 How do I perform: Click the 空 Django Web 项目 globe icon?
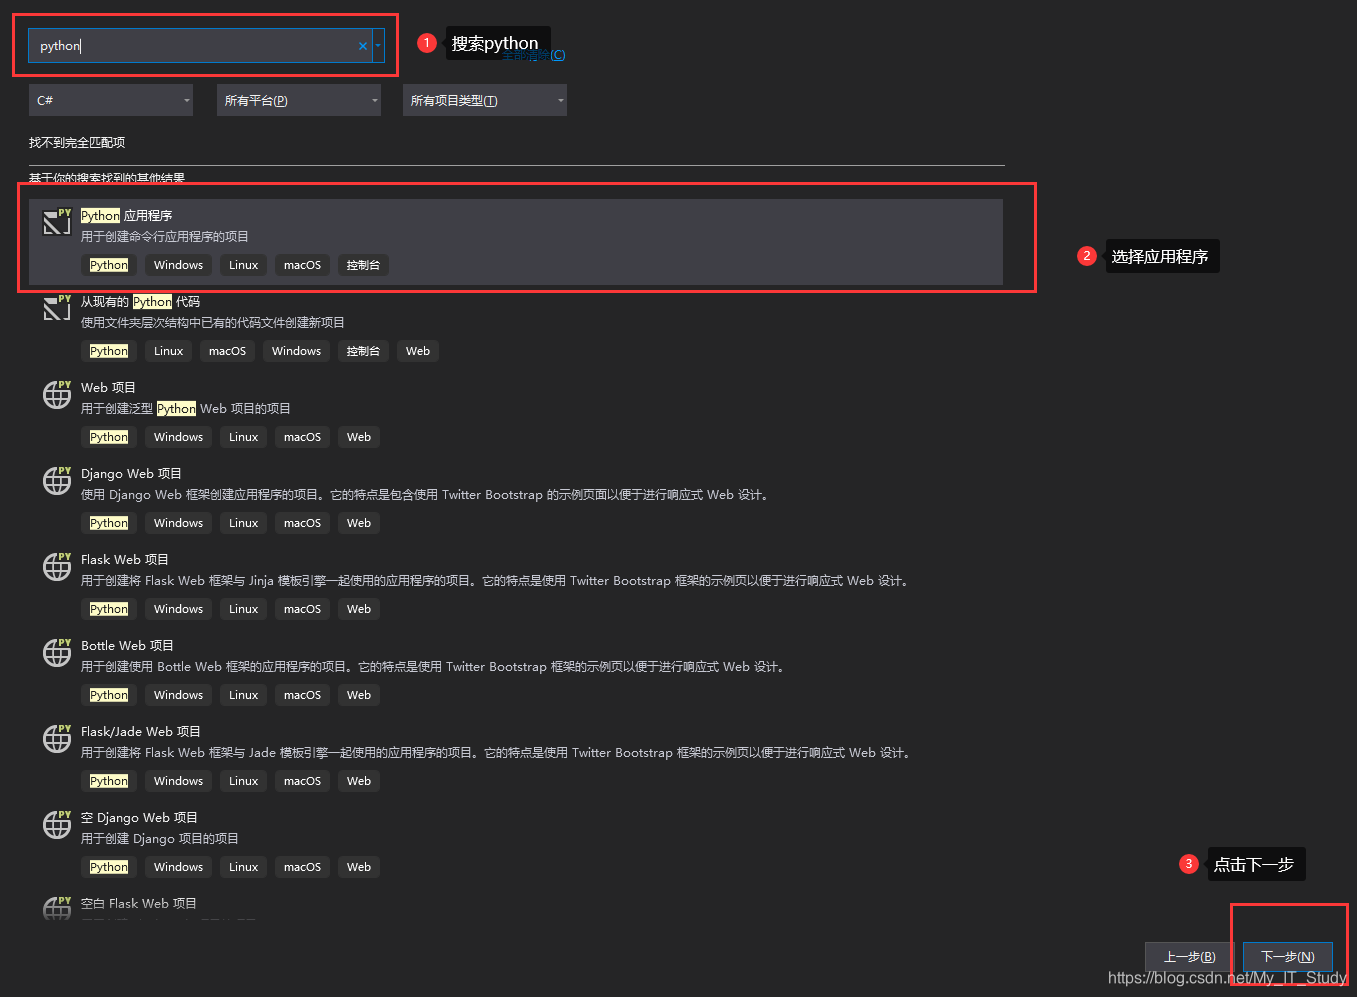[x=57, y=824]
